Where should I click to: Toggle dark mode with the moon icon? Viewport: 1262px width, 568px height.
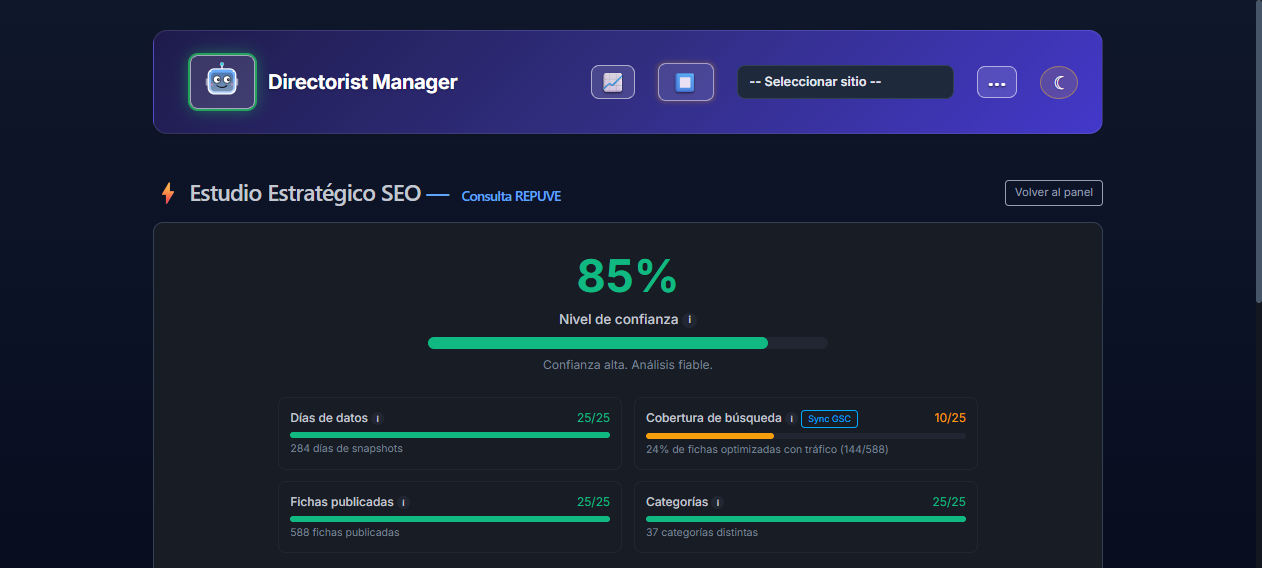pos(1059,82)
